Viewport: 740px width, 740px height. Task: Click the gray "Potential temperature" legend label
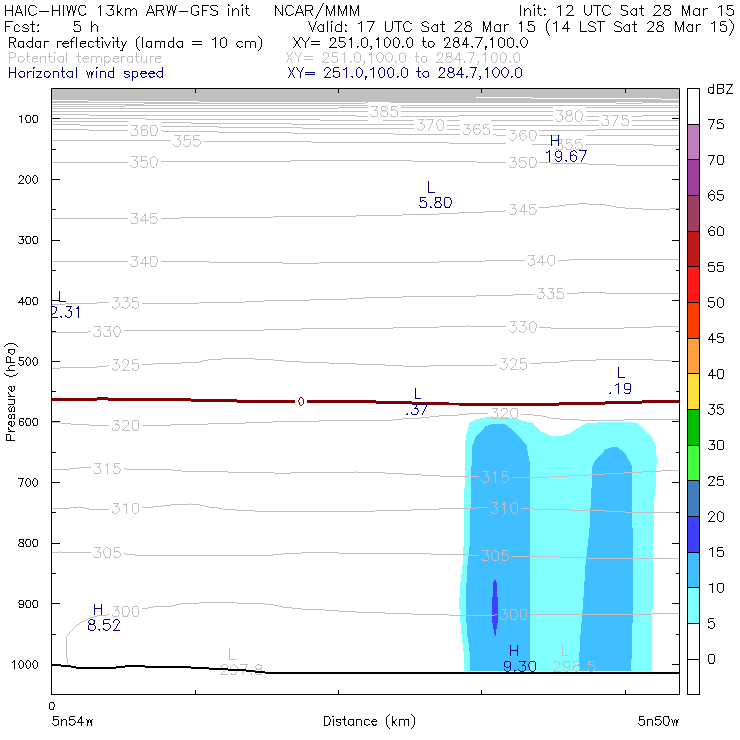coord(85,58)
